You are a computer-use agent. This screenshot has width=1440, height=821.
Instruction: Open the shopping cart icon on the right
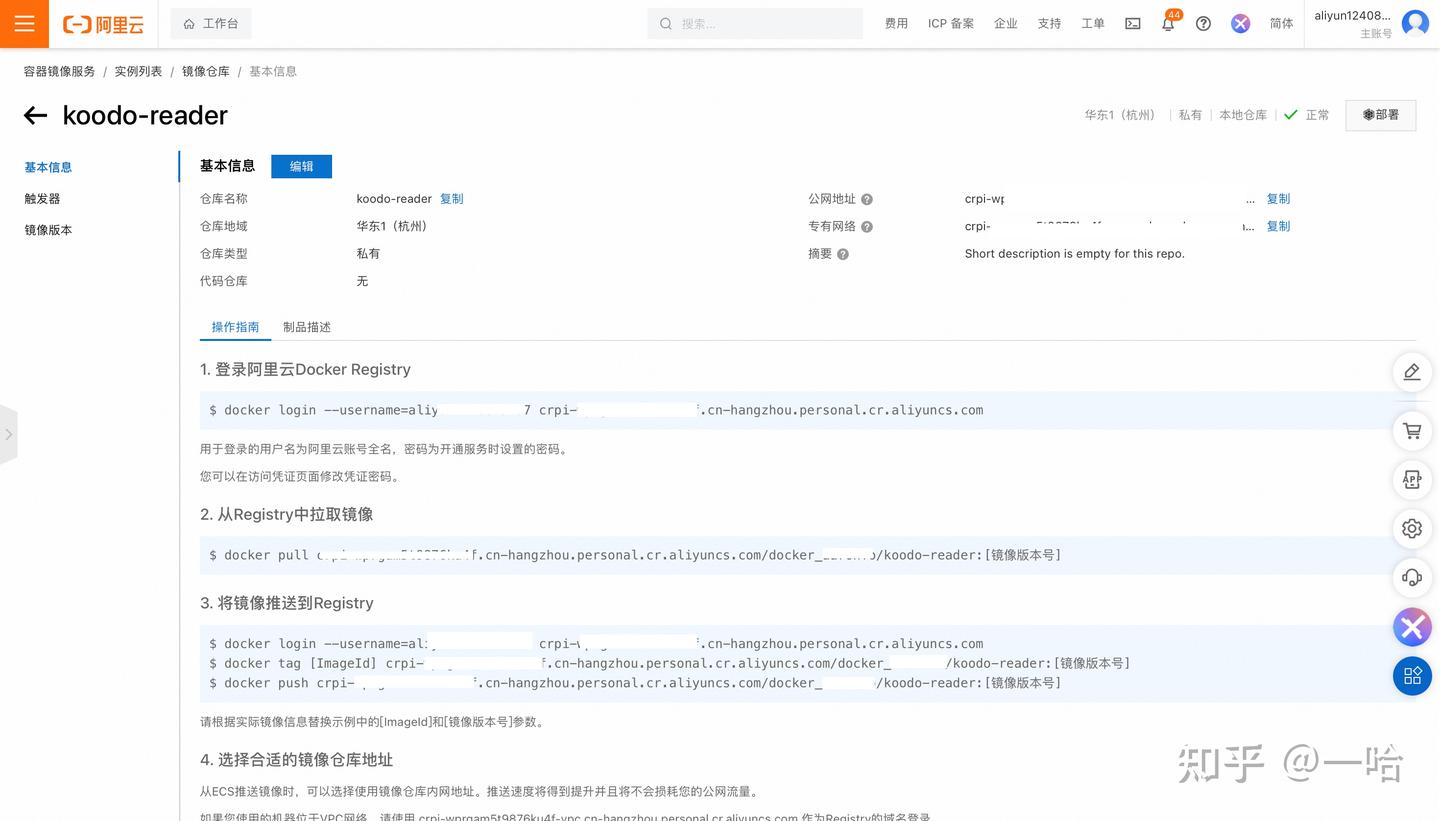(x=1411, y=430)
